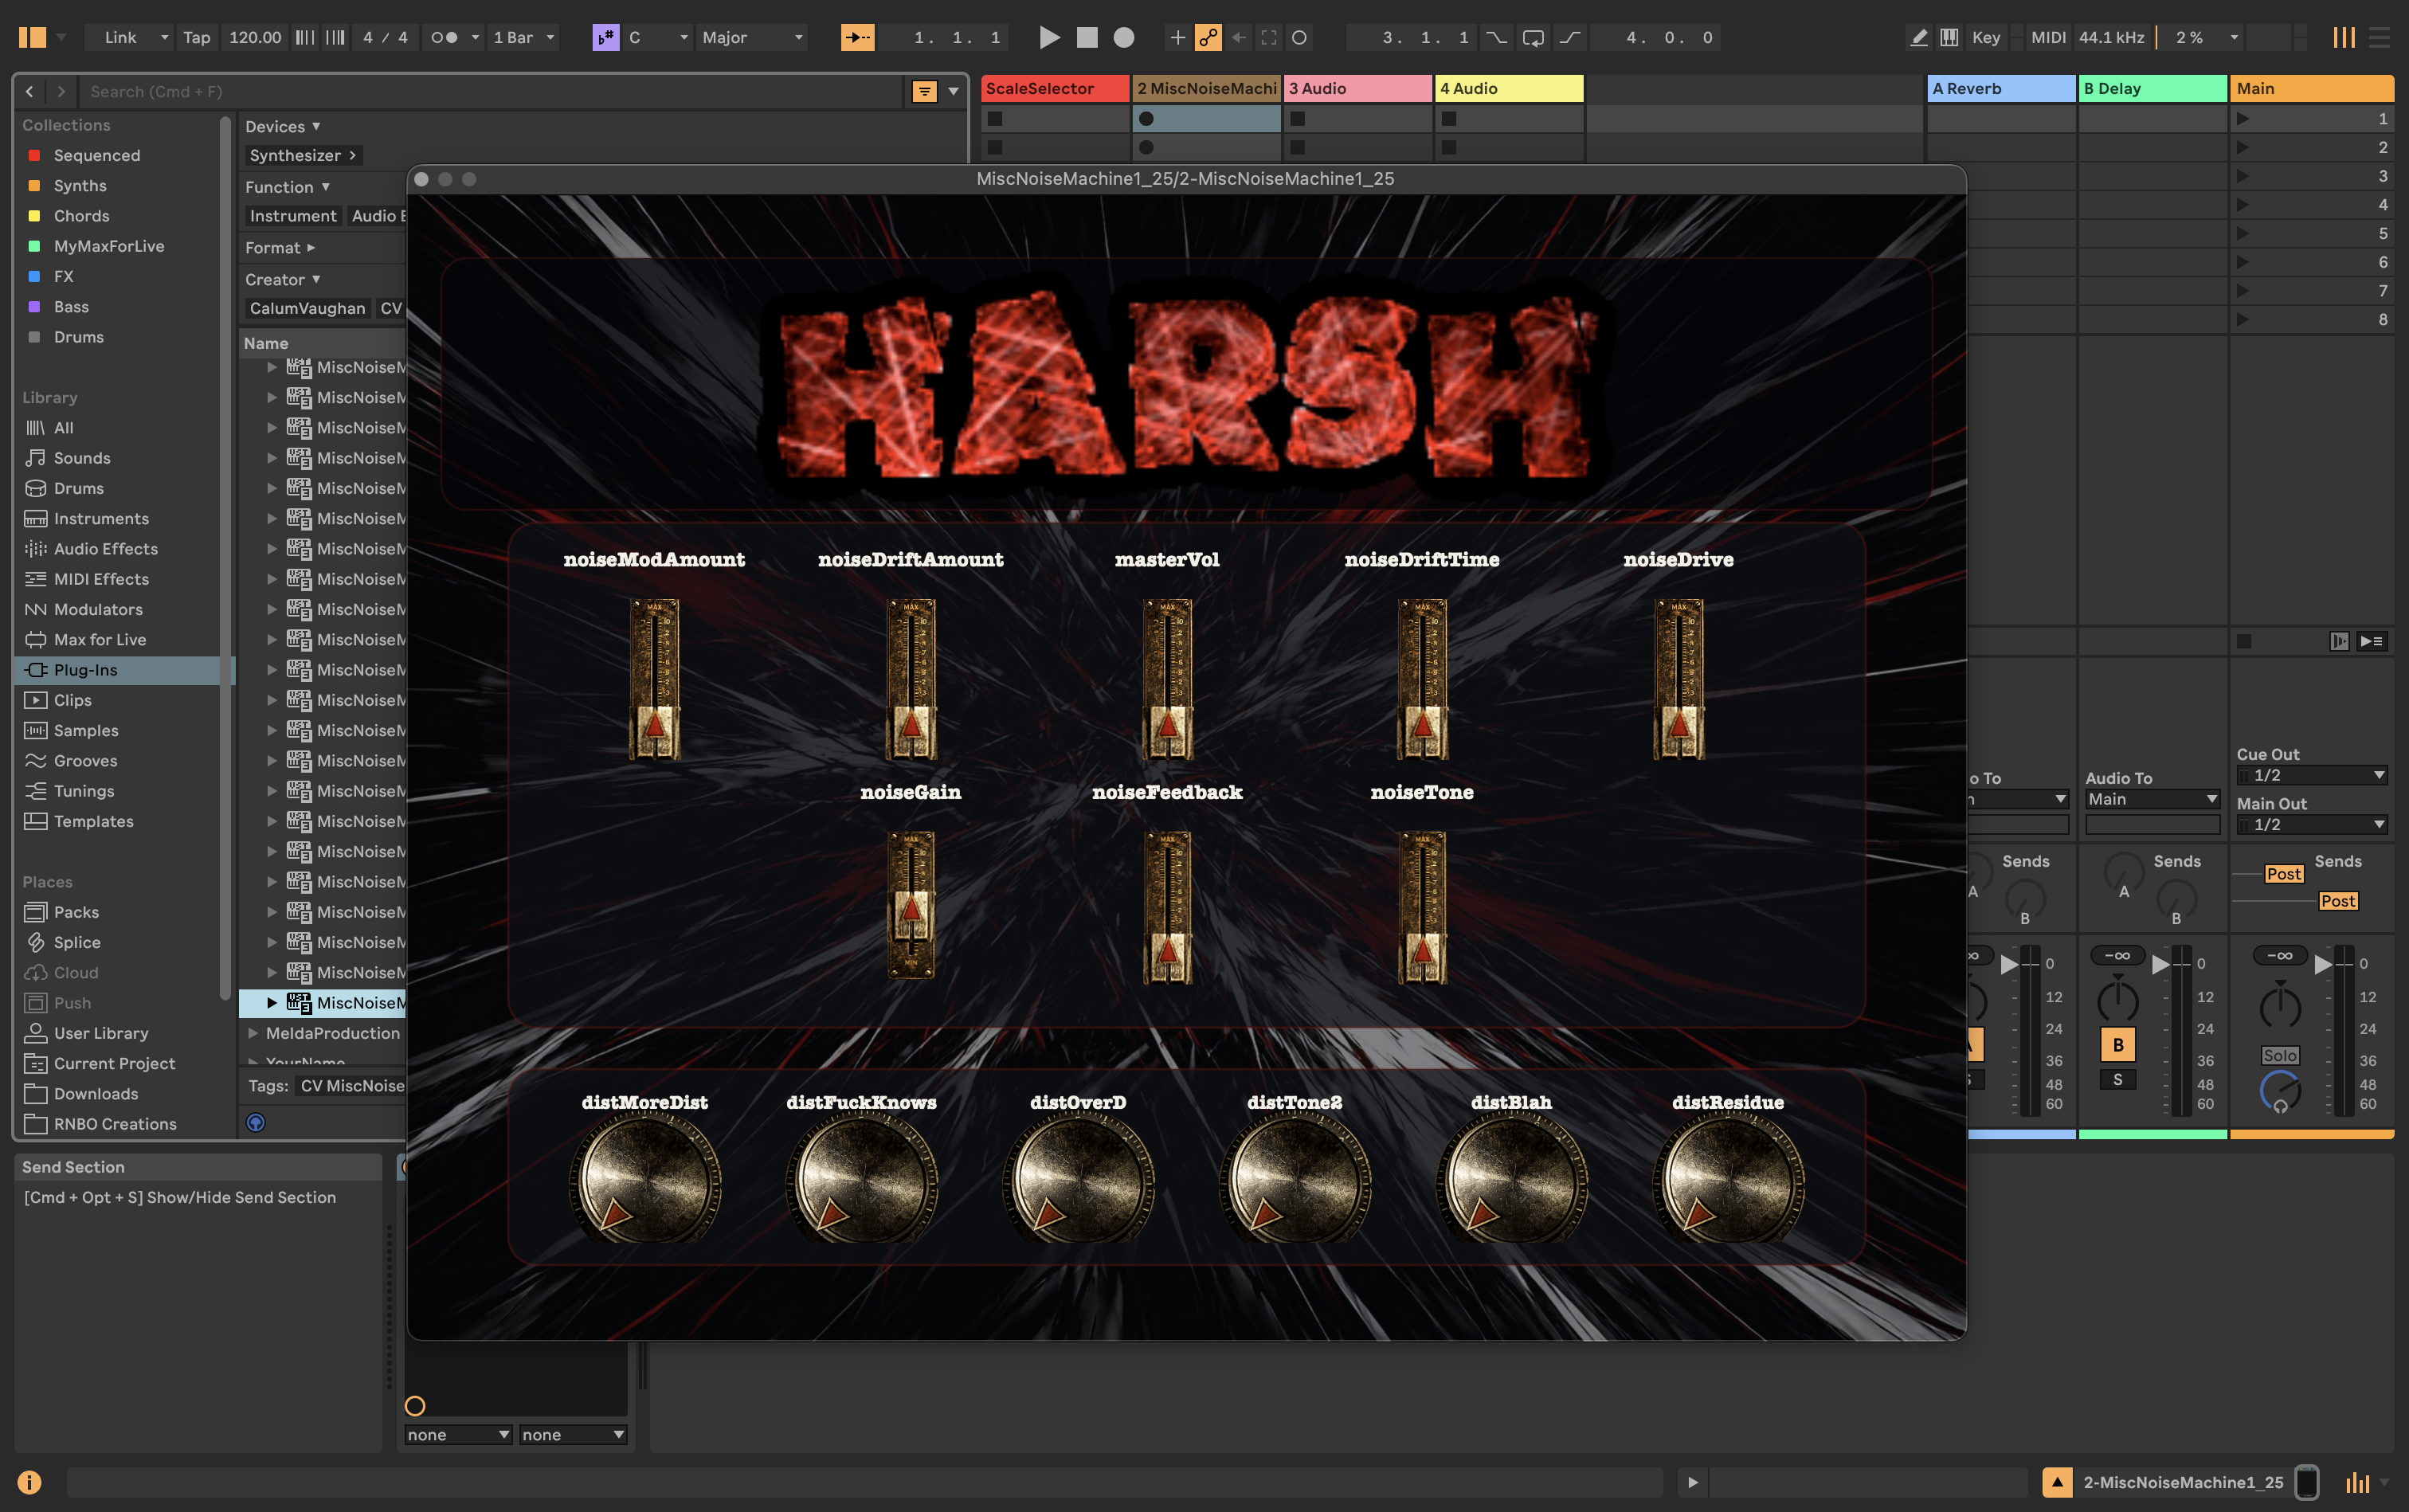The height and width of the screenshot is (1512, 2409).
Task: Toggle the Session Record circle button
Action: pyautogui.click(x=1299, y=37)
